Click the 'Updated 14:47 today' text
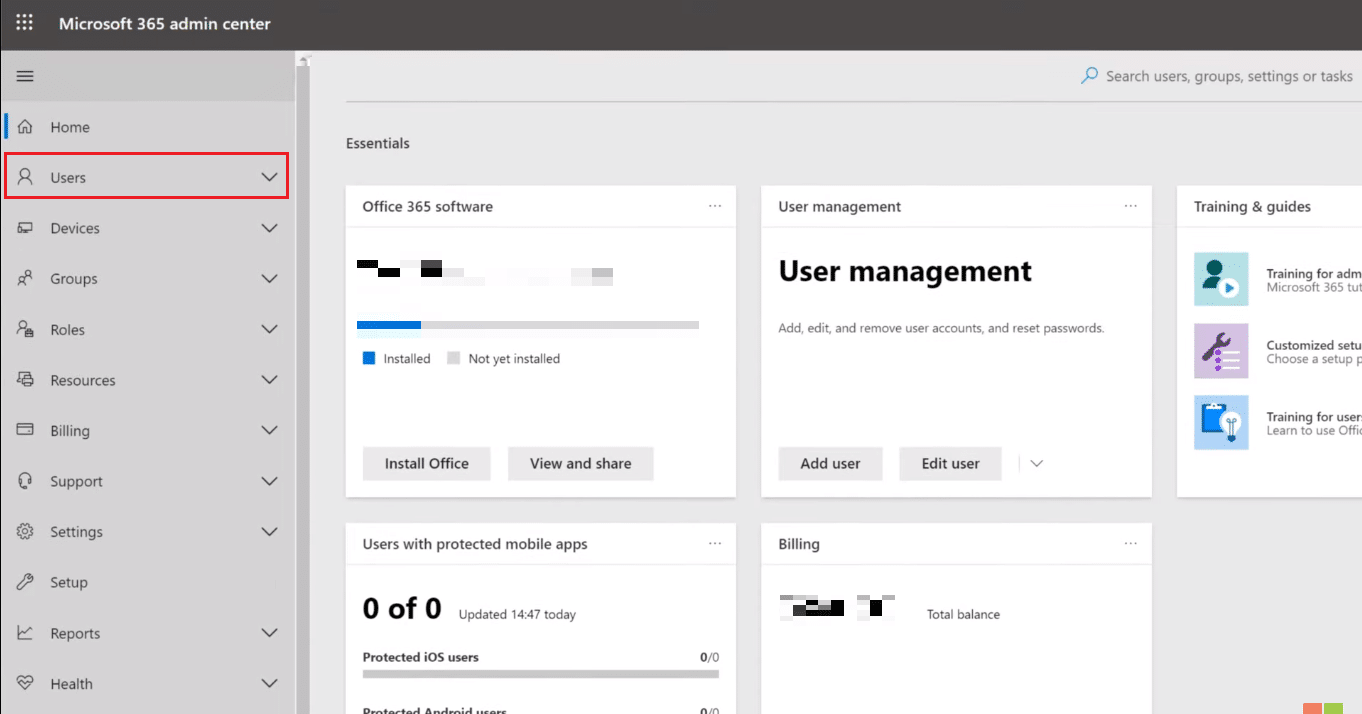This screenshot has height=714, width=1362. (517, 614)
